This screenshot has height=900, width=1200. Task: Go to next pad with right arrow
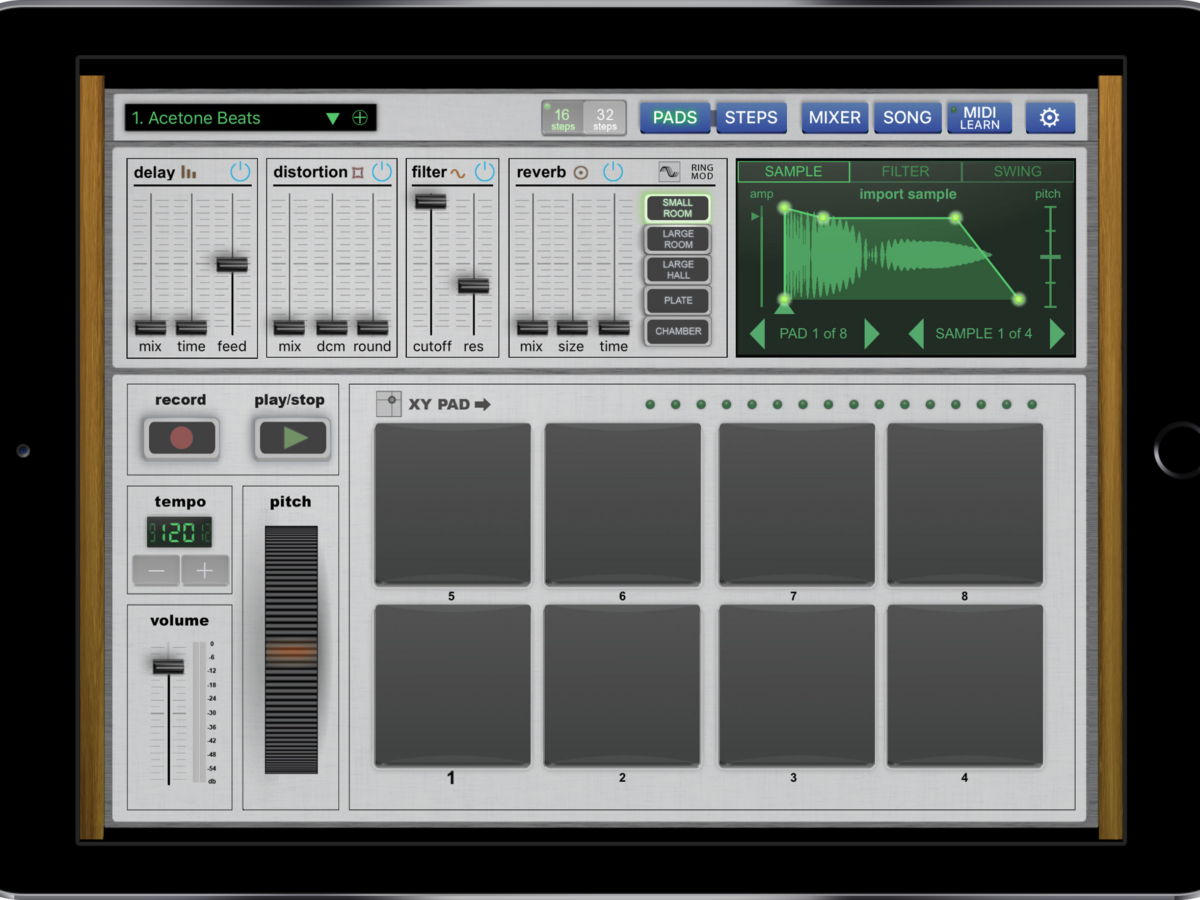(x=871, y=334)
